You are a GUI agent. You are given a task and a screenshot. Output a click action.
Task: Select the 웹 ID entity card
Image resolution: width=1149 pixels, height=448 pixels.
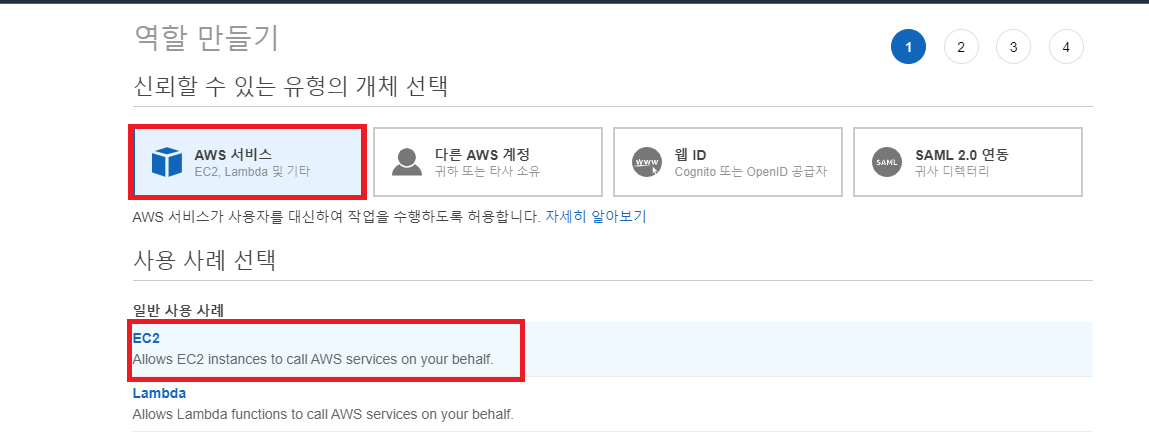coord(728,162)
